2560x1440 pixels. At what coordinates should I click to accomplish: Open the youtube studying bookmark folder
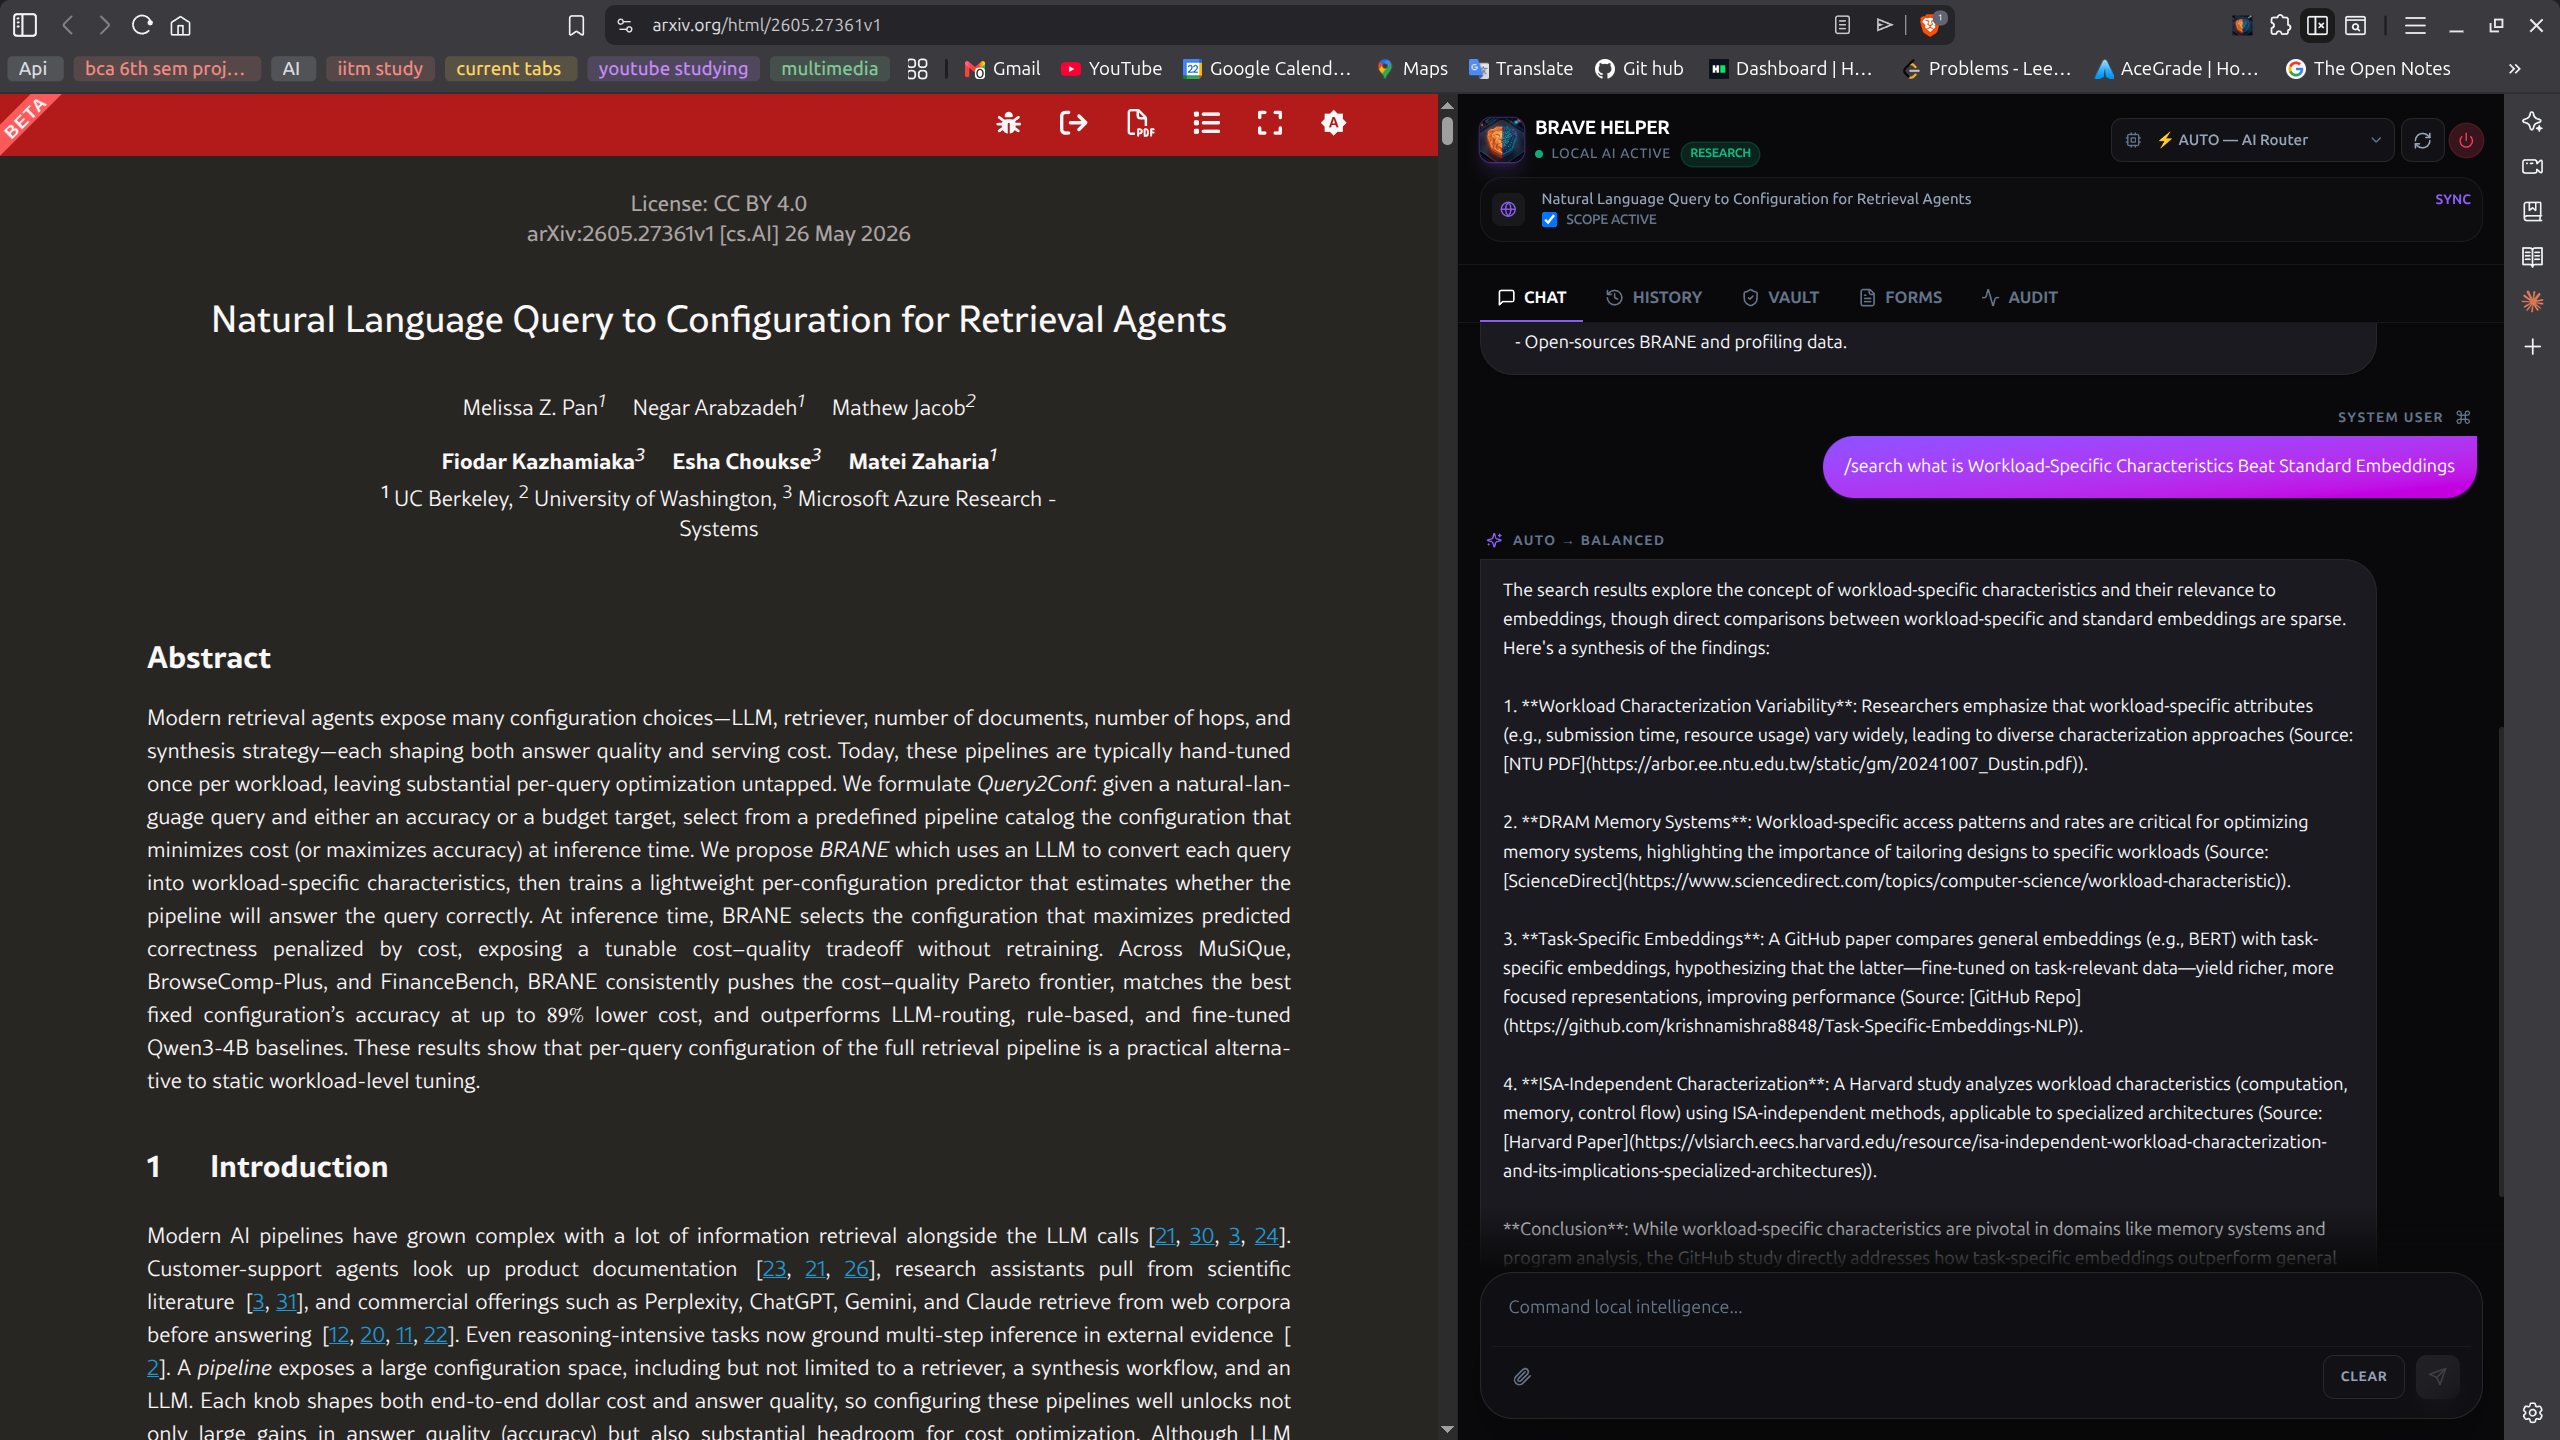(x=672, y=69)
